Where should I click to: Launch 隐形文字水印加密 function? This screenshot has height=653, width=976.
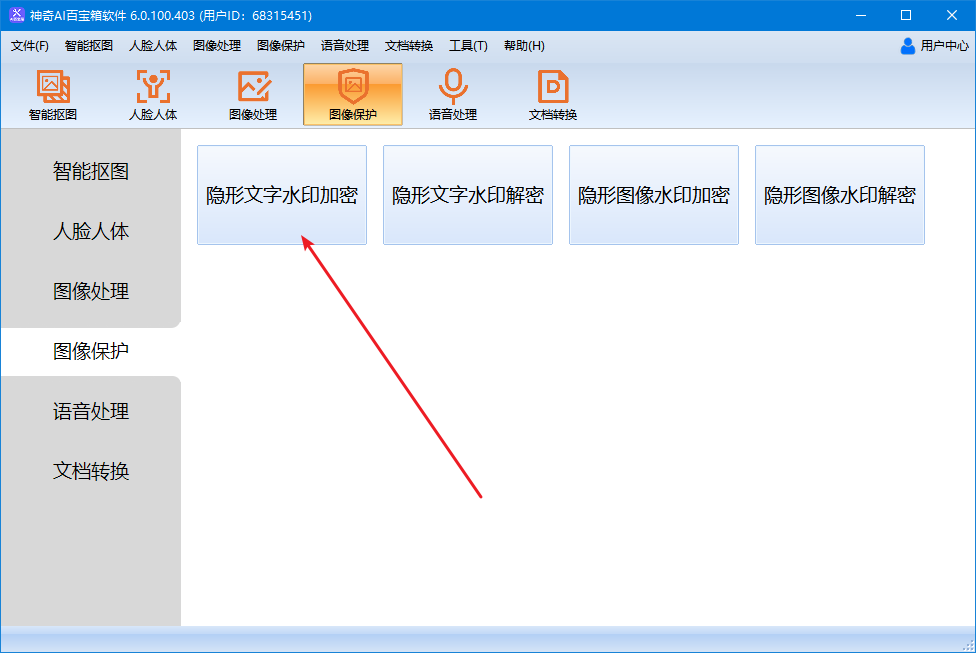pos(282,195)
